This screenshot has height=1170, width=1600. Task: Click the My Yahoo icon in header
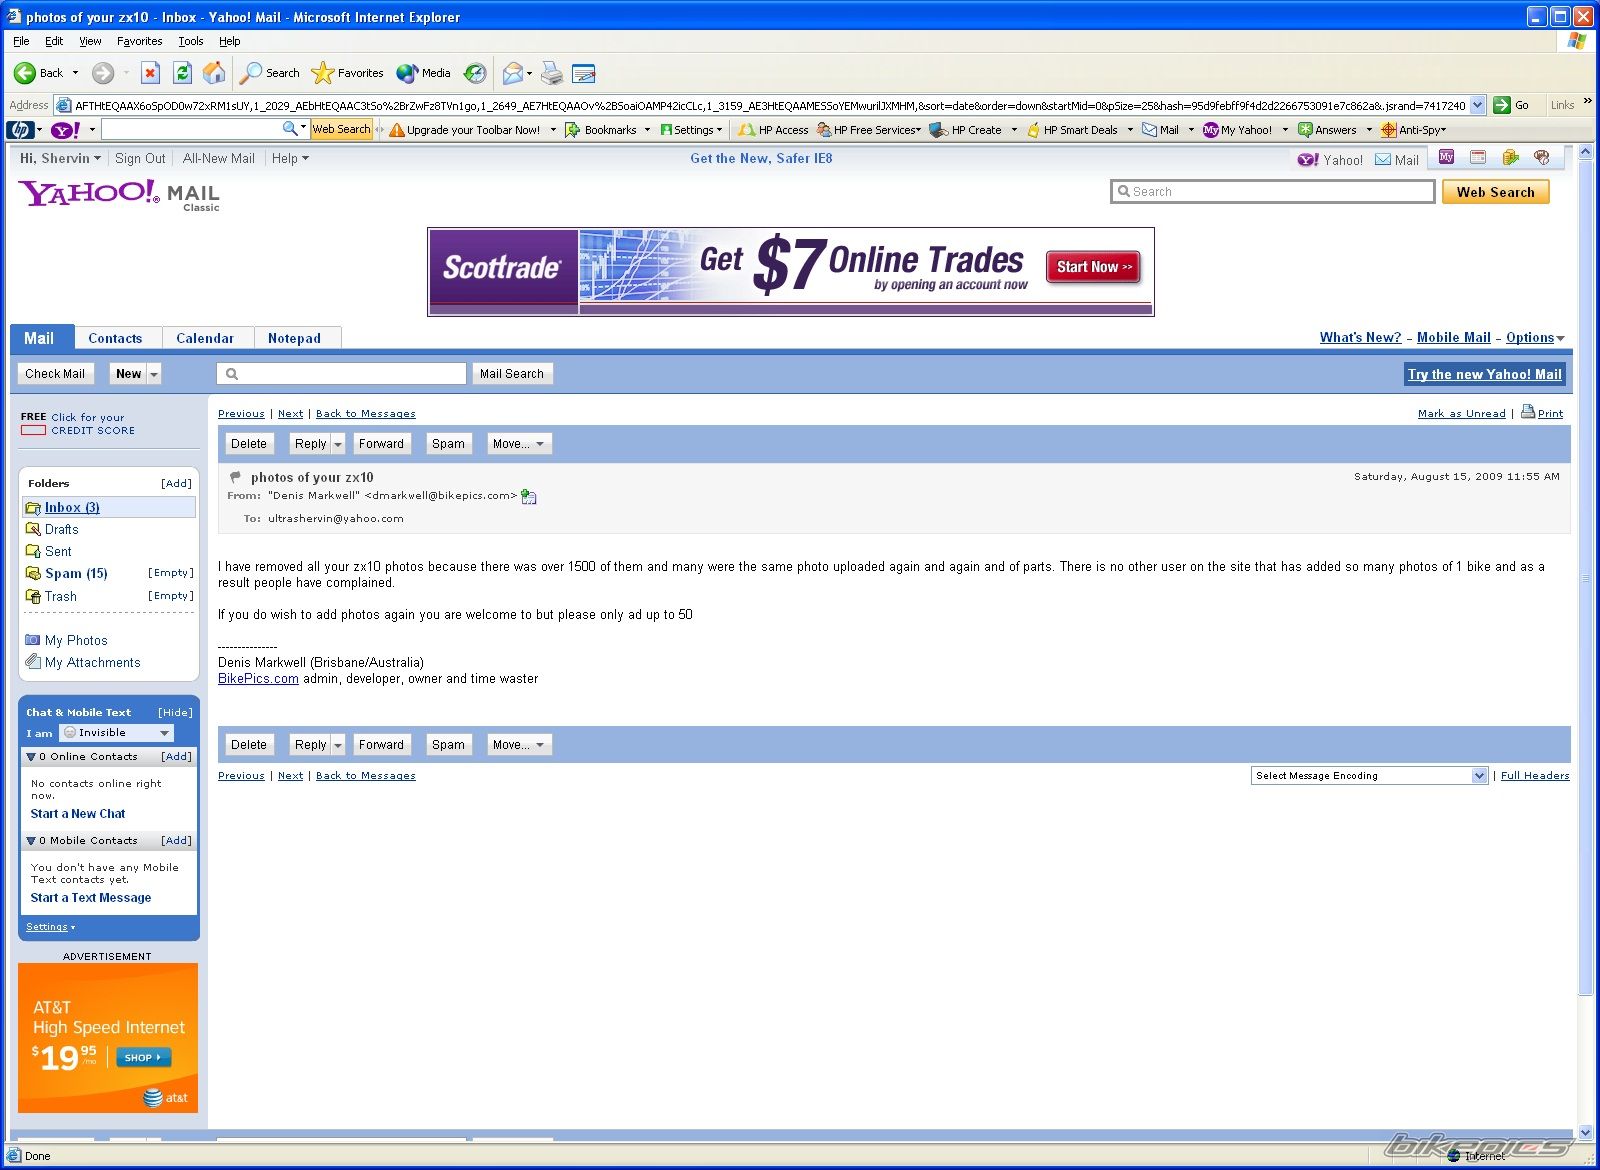pyautogui.click(x=1446, y=158)
